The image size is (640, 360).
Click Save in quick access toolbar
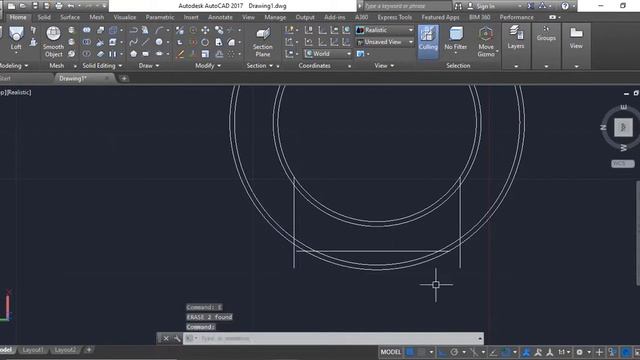[35, 6]
